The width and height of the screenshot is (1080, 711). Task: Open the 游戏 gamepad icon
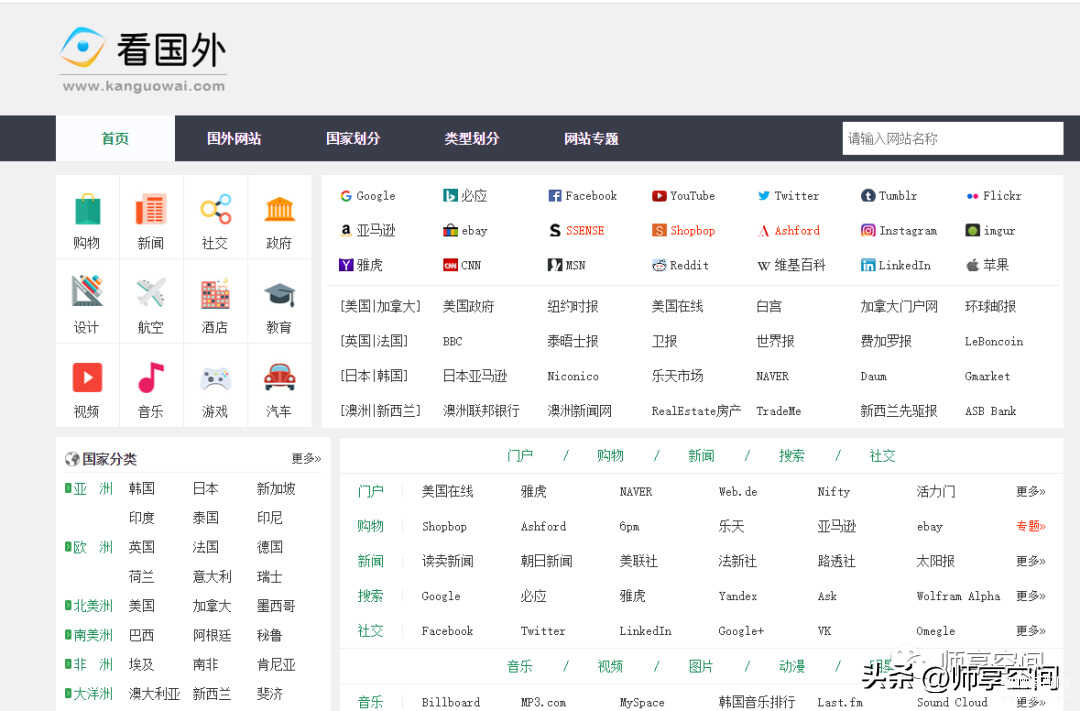tap(215, 379)
